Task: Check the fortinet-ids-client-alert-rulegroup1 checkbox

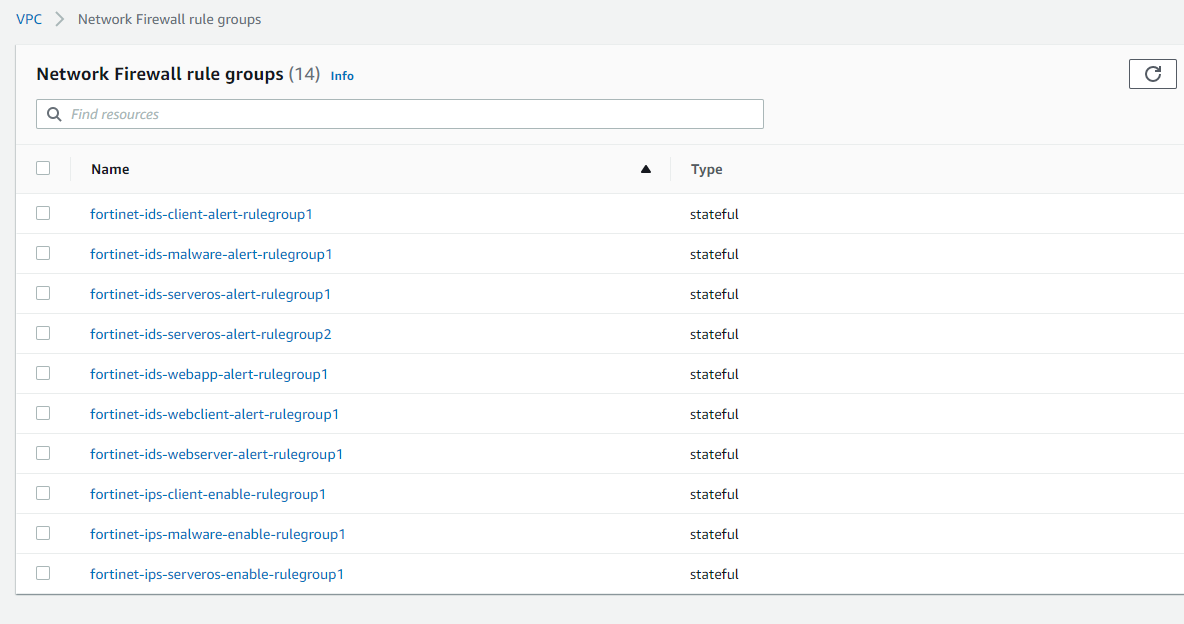Action: click(43, 213)
